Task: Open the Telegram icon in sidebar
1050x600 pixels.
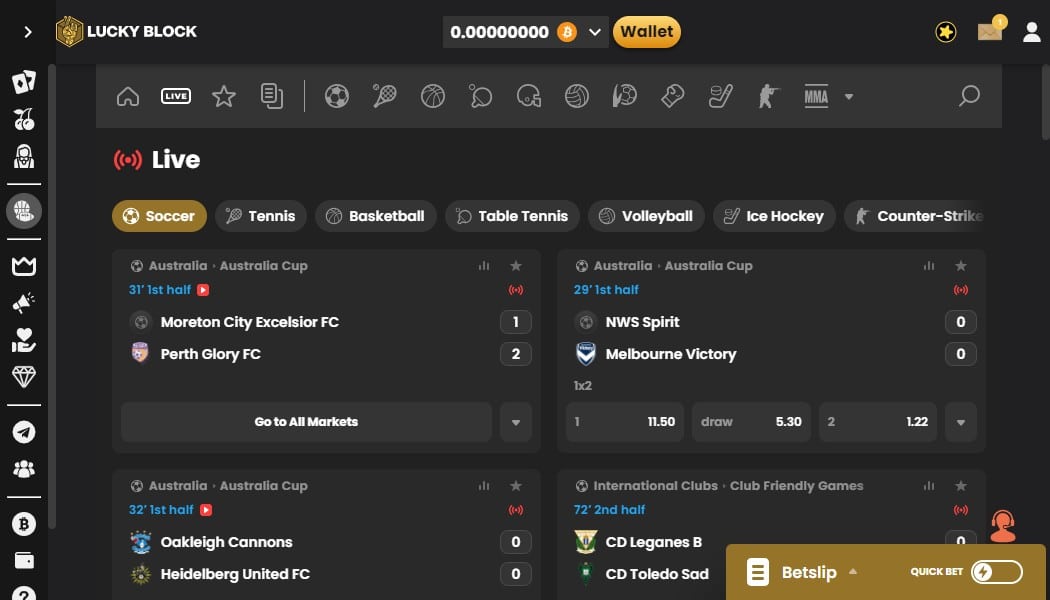Action: (24, 432)
